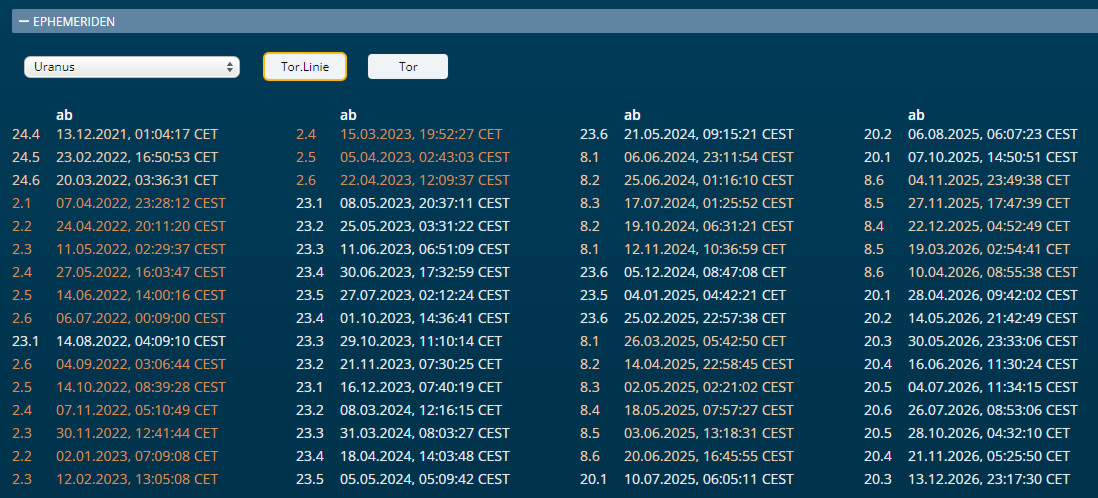Select the 13.12.2026, 23:17:30 CET entry
Image resolution: width=1098 pixels, height=498 pixels.
click(989, 479)
